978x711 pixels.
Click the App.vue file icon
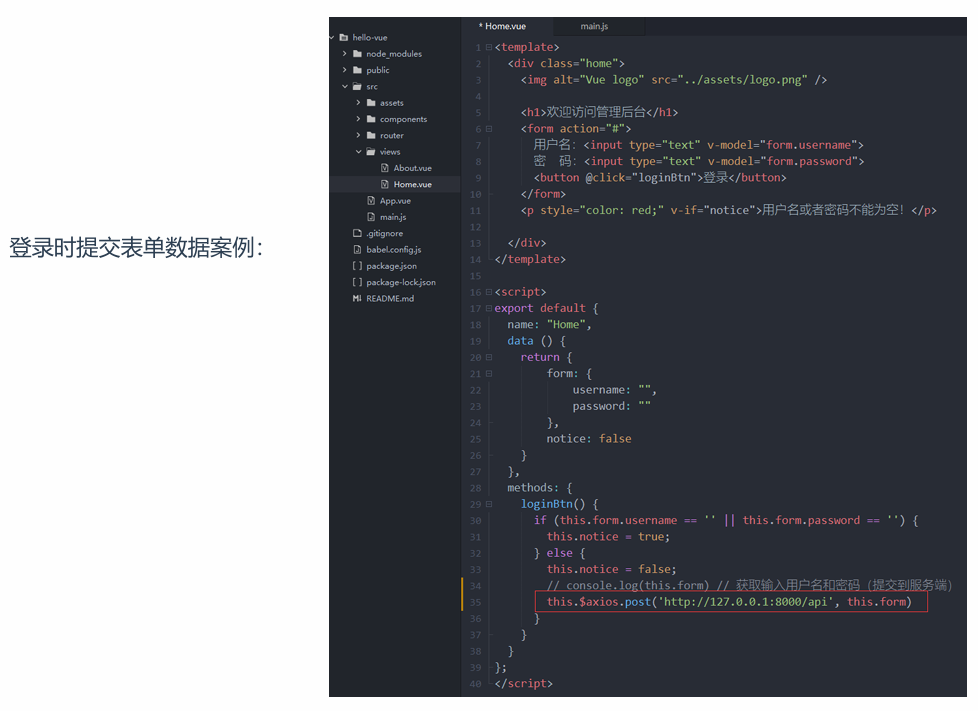click(371, 201)
